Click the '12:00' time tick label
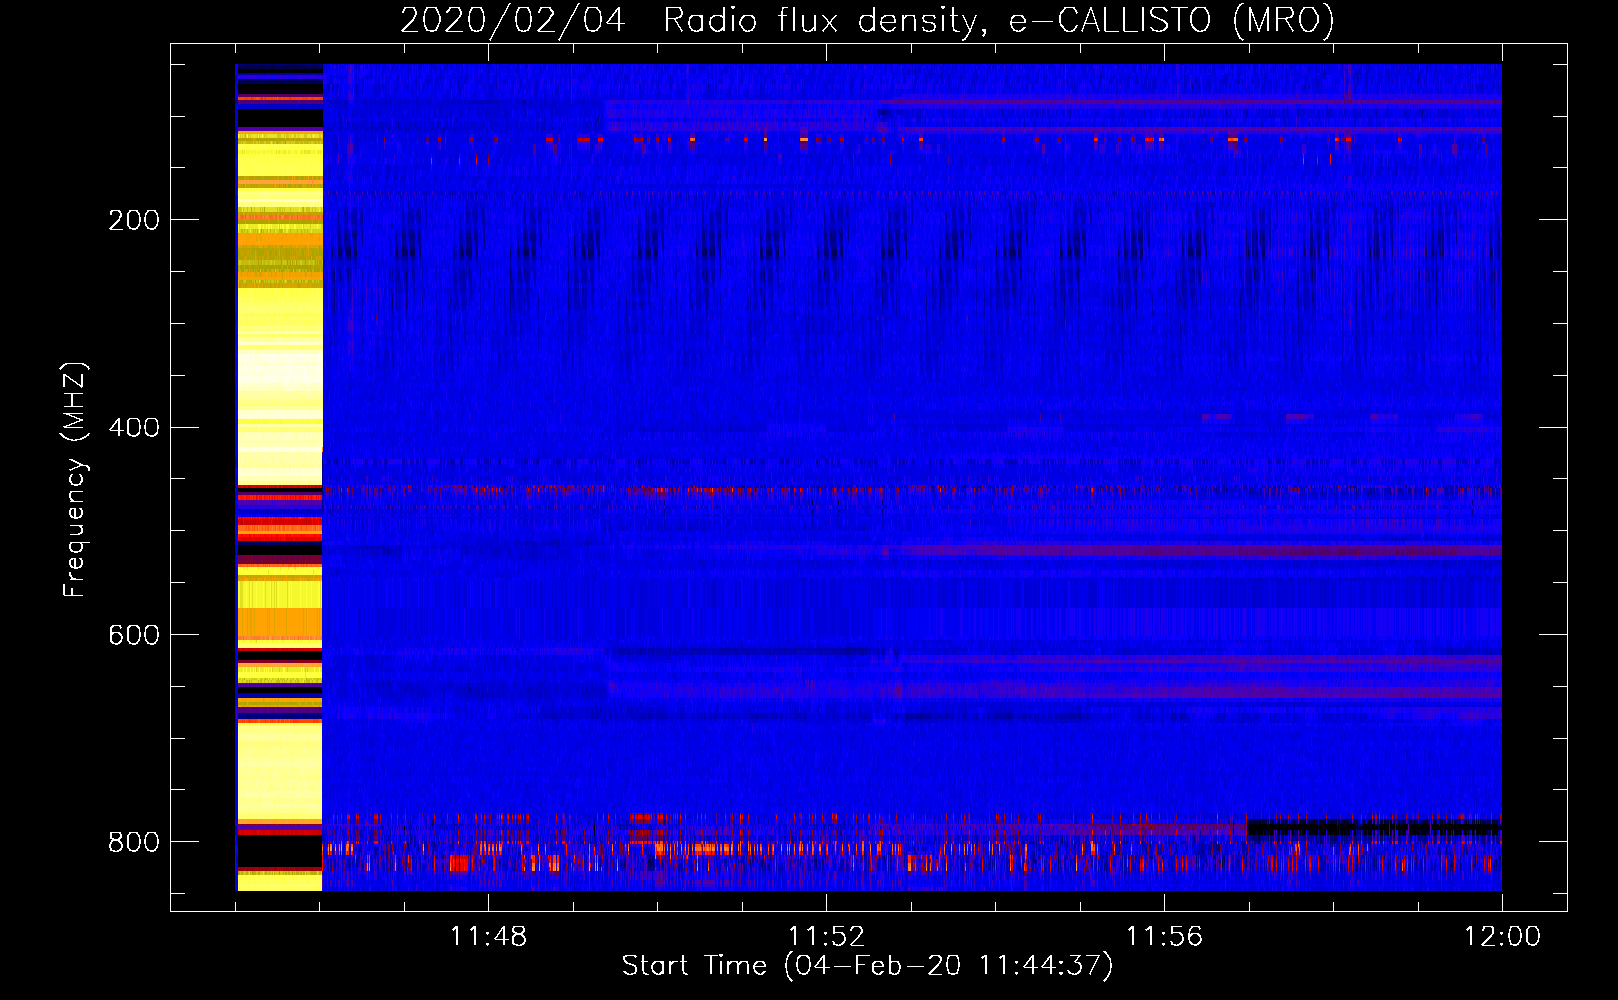The width and height of the screenshot is (1618, 1000). coord(1502,937)
